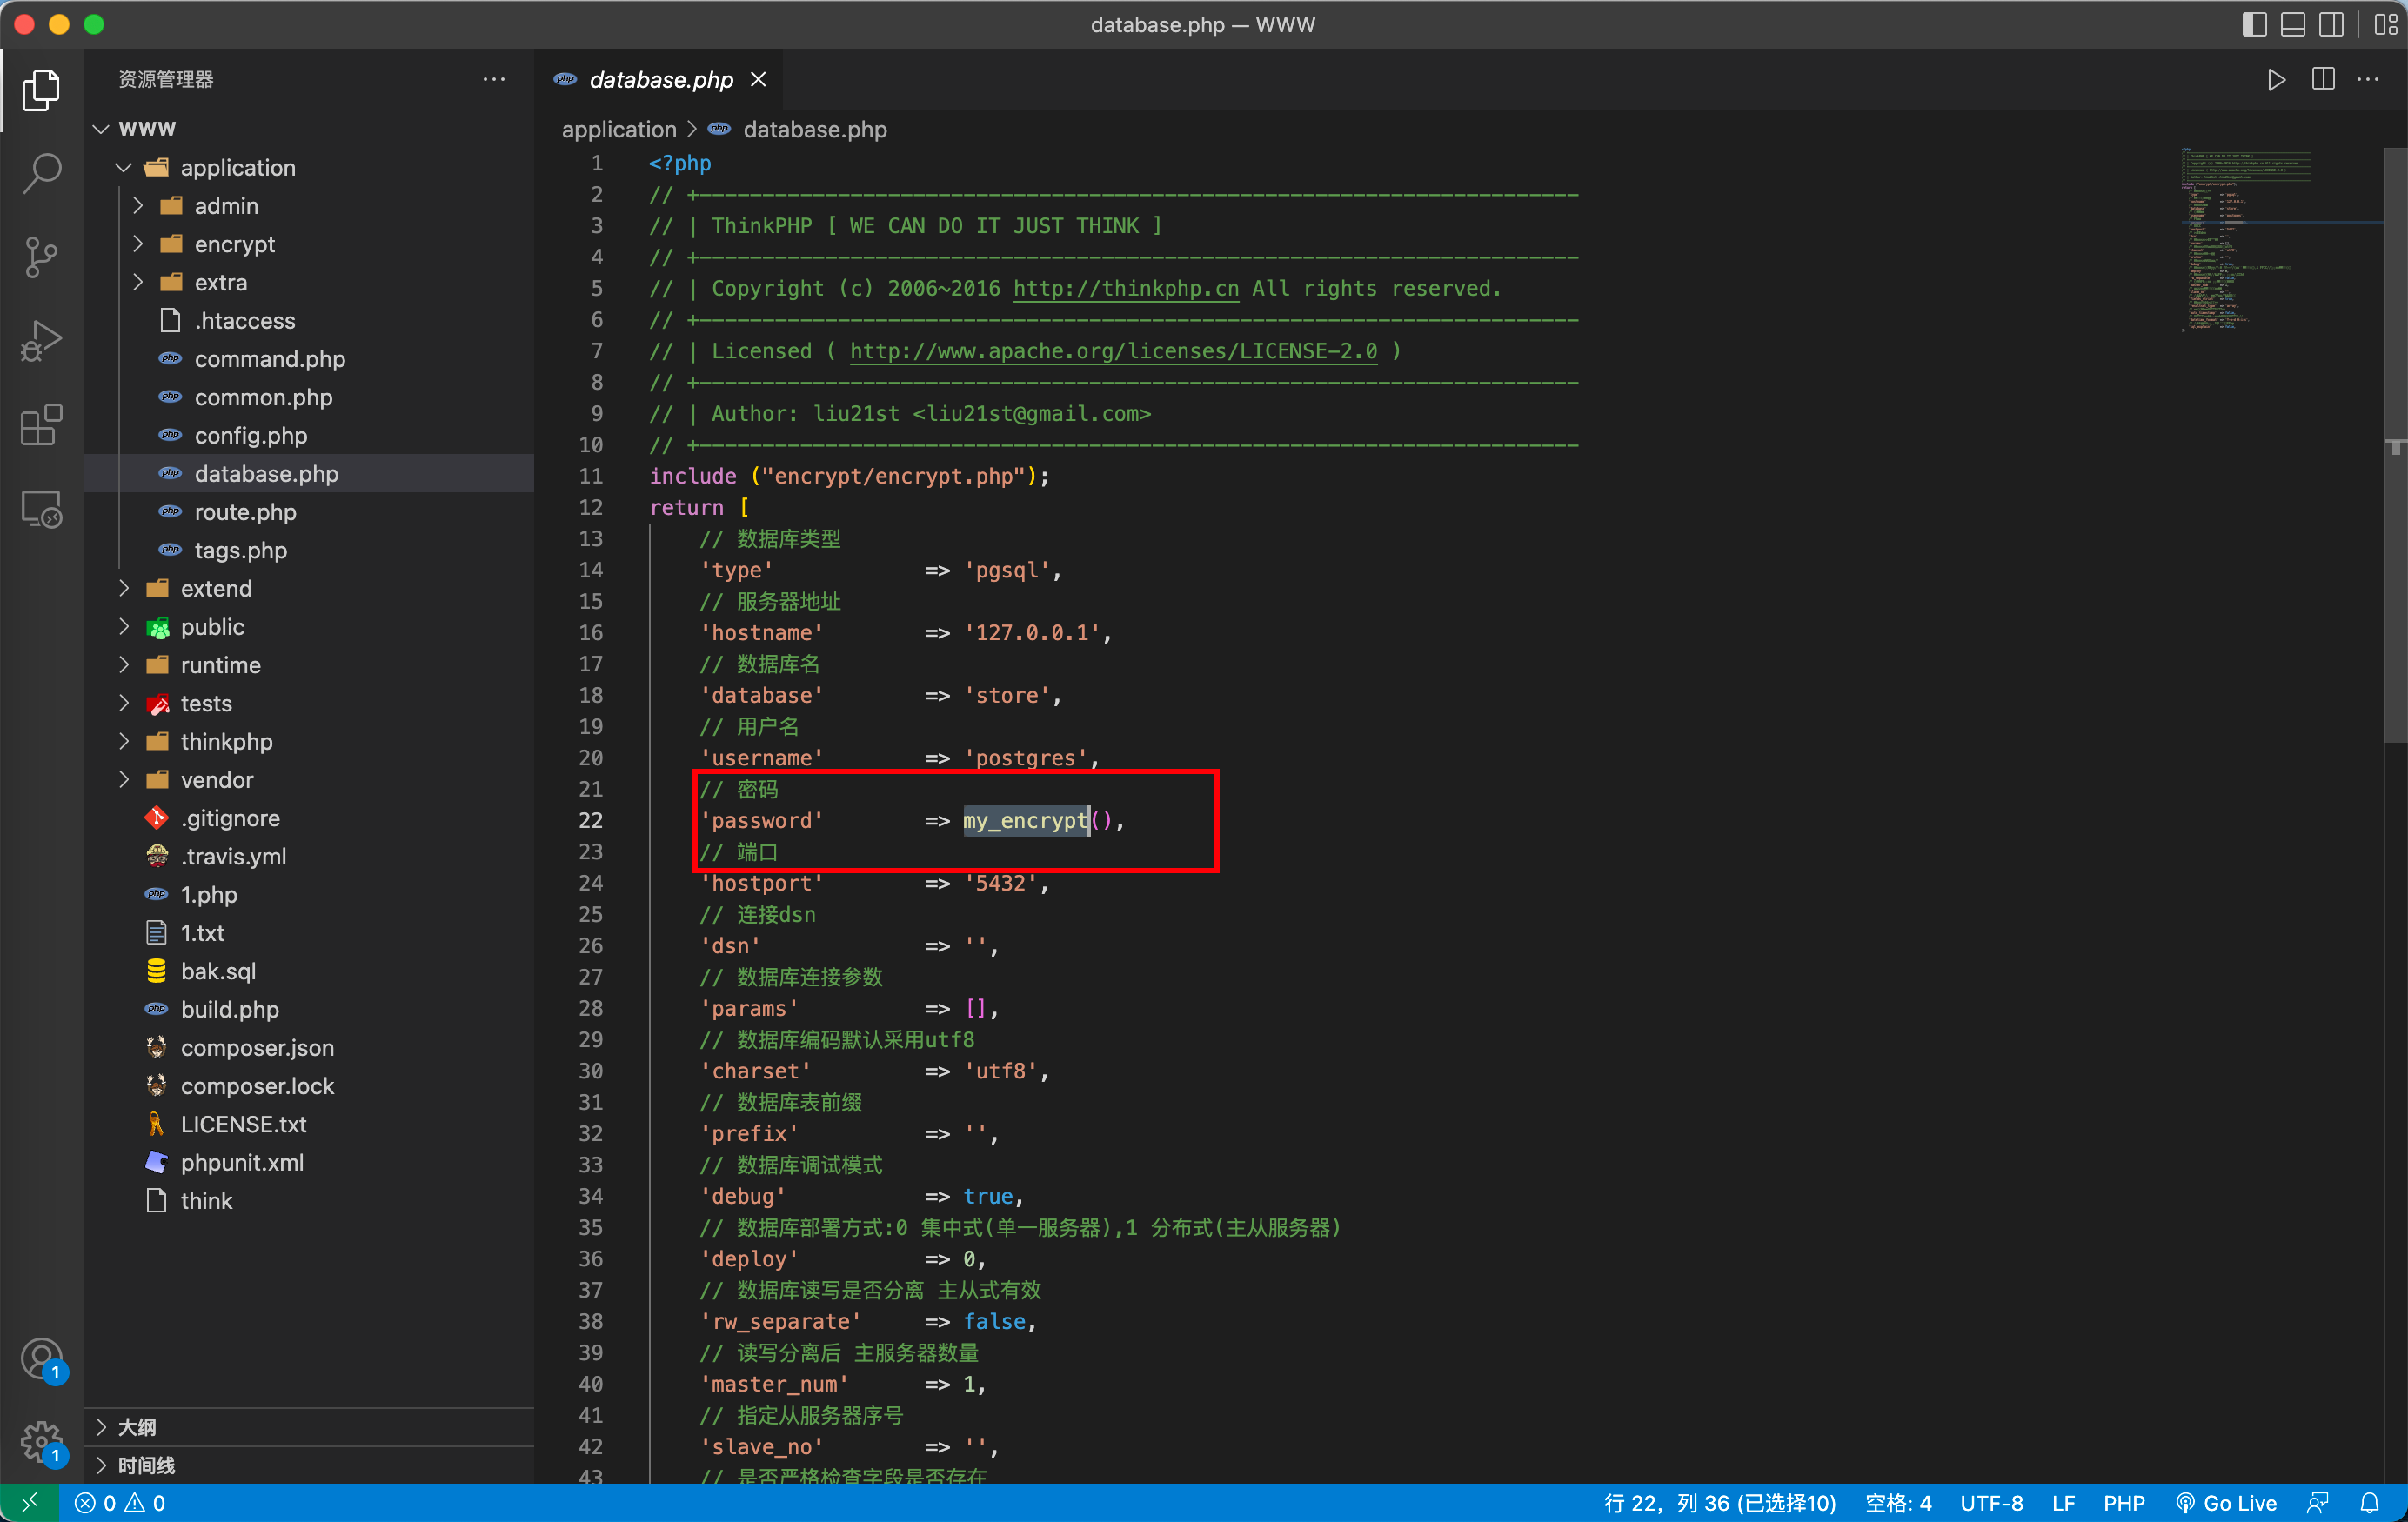Click database.php breadcrumb segment

[x=814, y=129]
